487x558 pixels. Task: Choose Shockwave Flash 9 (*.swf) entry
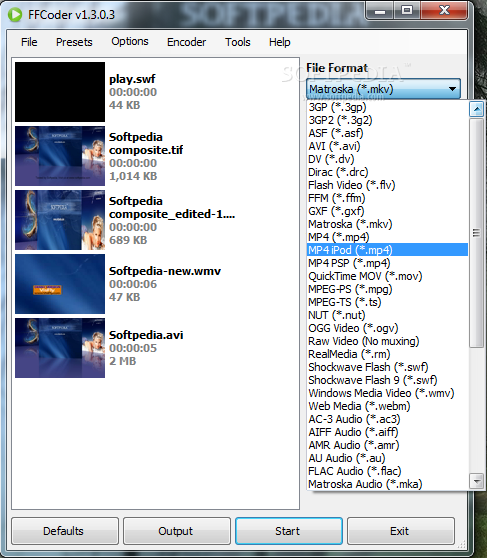(x=387, y=380)
